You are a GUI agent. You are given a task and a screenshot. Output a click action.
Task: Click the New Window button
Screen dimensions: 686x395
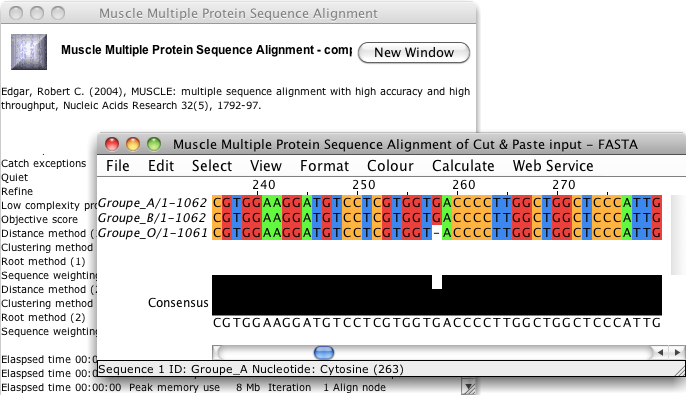(414, 52)
